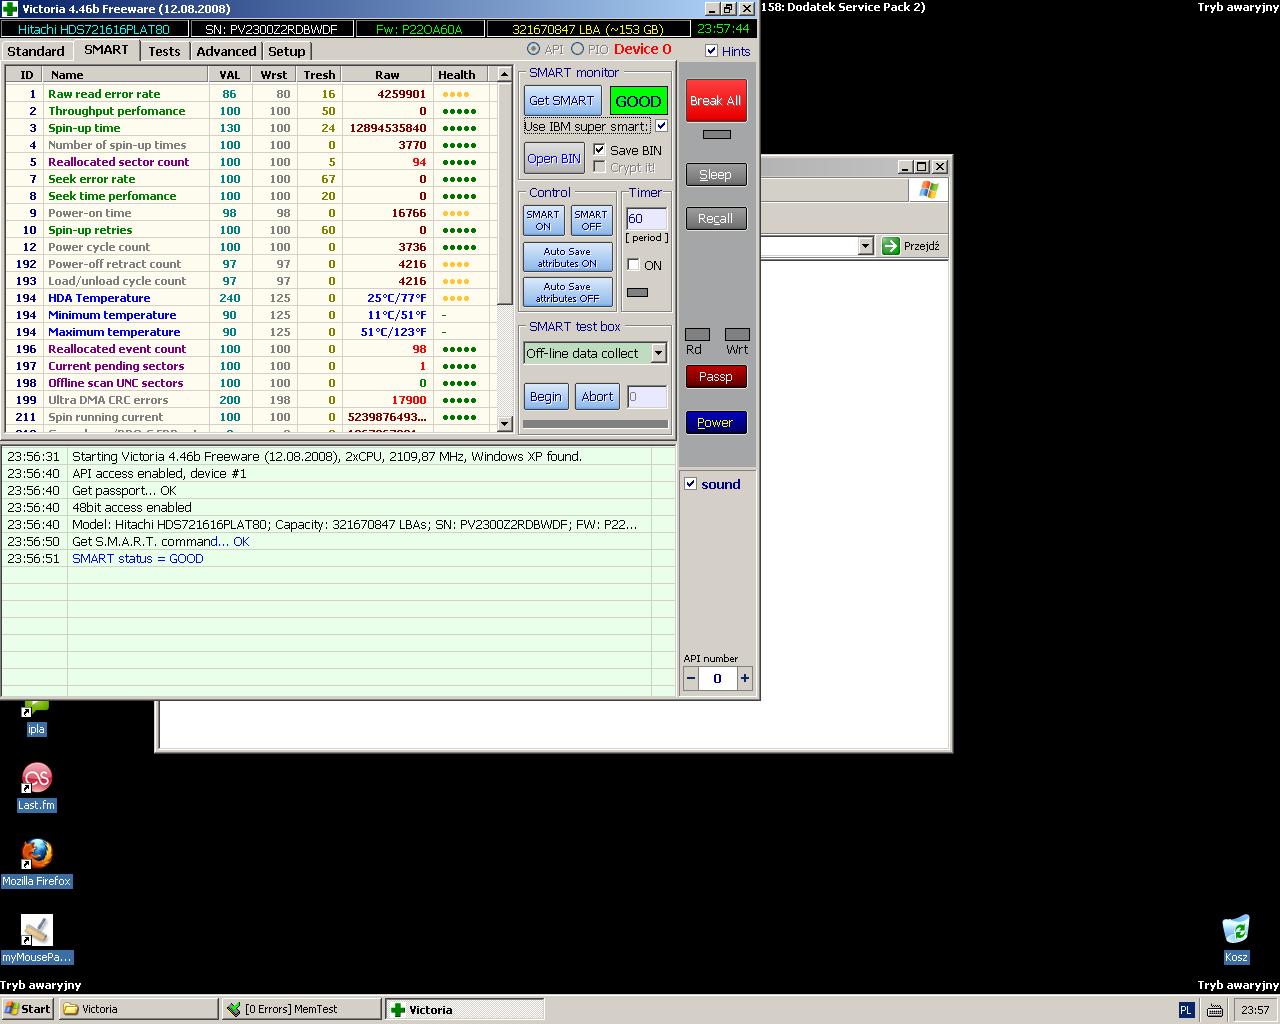Click the SMART table scroll down arrow

click(x=505, y=423)
